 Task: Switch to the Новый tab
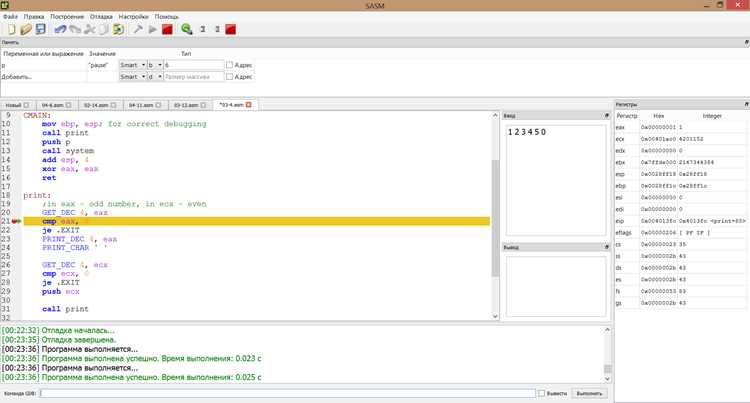(x=13, y=105)
